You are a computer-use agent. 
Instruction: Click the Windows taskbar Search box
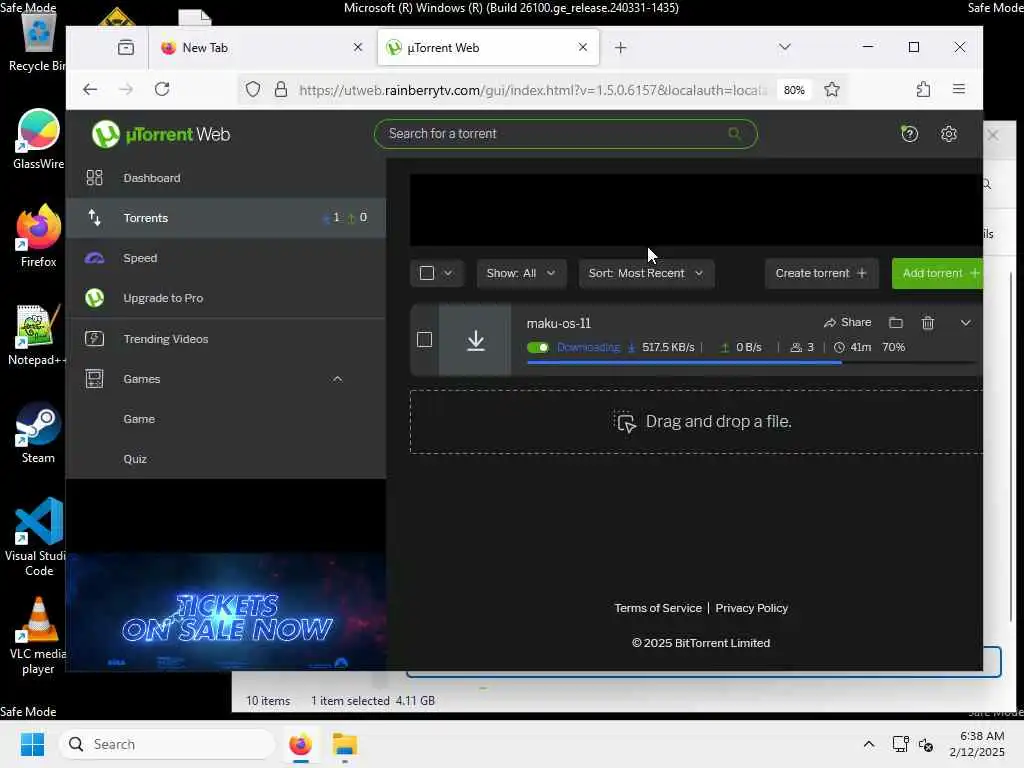pos(167,744)
